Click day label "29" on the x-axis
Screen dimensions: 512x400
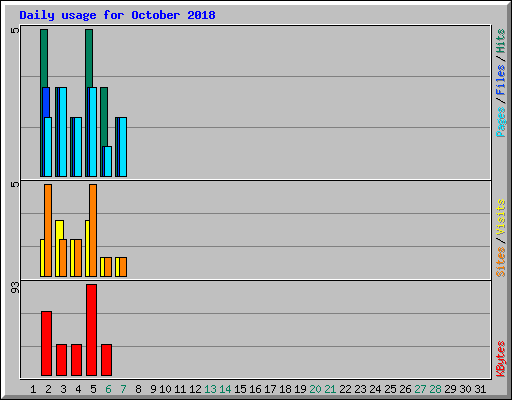[450, 389]
